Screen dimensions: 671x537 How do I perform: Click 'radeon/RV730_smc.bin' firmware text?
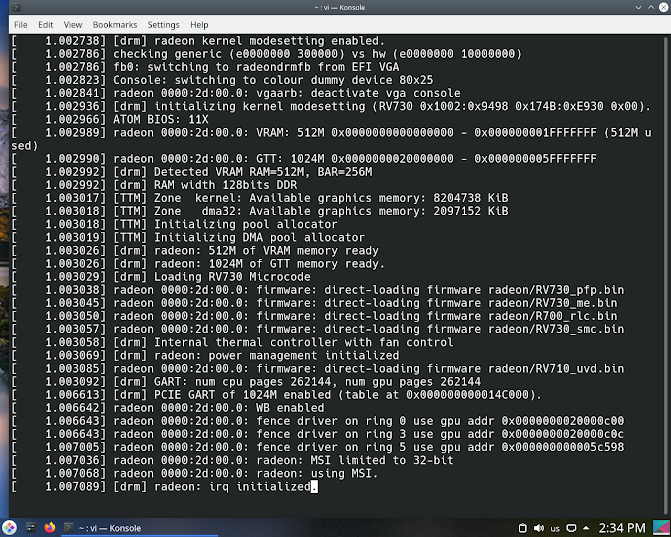[556, 329]
